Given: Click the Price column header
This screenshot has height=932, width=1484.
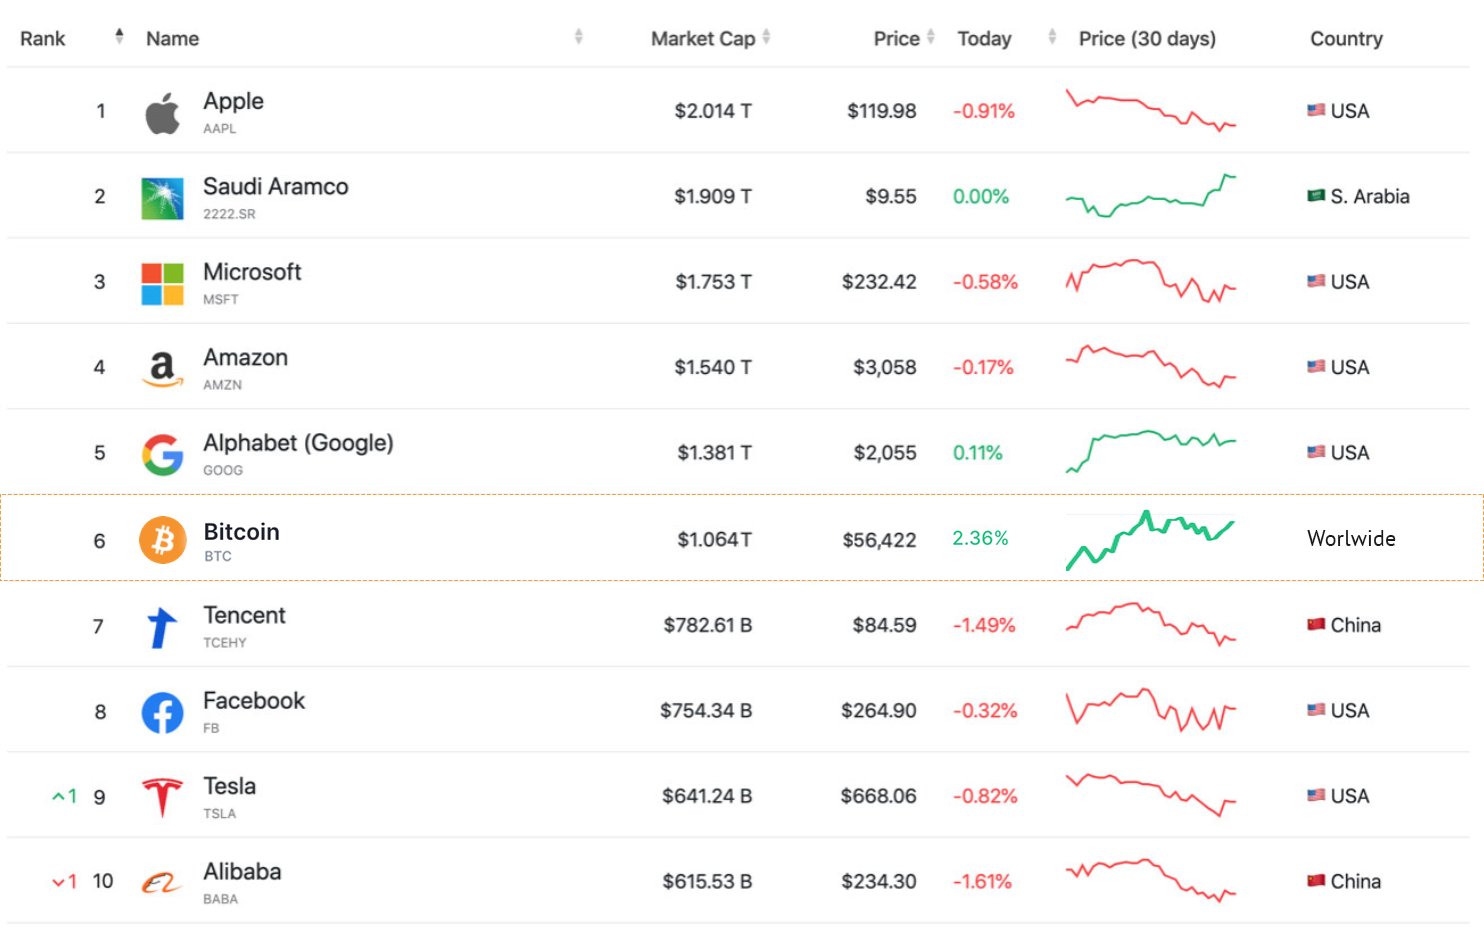Looking at the screenshot, I should click(897, 38).
